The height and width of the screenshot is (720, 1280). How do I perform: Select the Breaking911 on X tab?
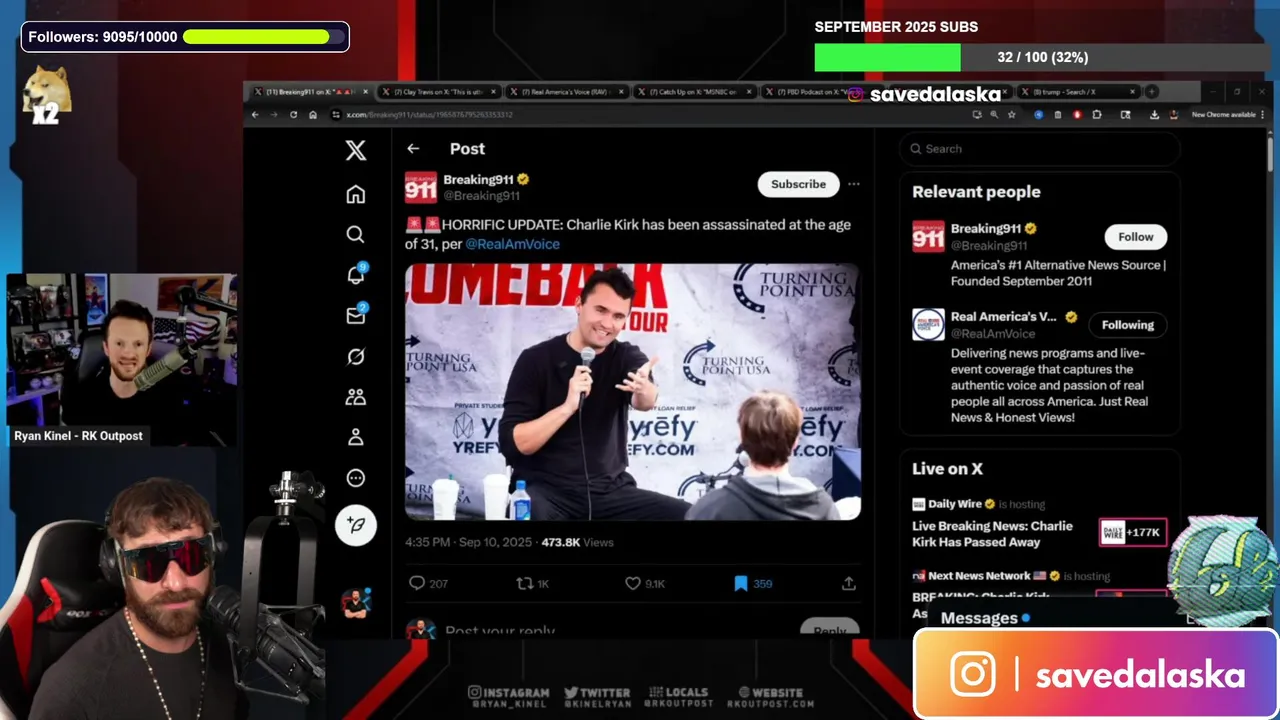[310, 92]
